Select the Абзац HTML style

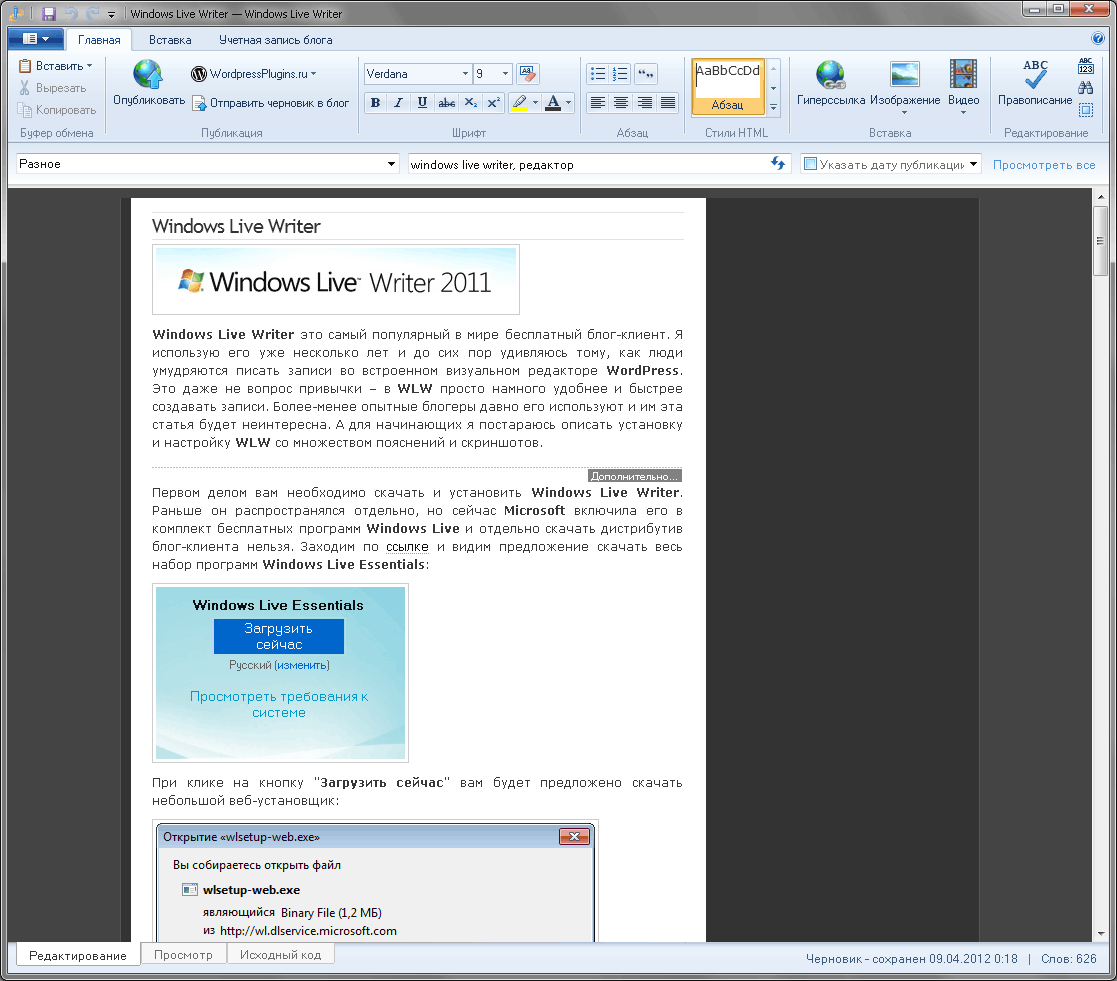pos(727,86)
